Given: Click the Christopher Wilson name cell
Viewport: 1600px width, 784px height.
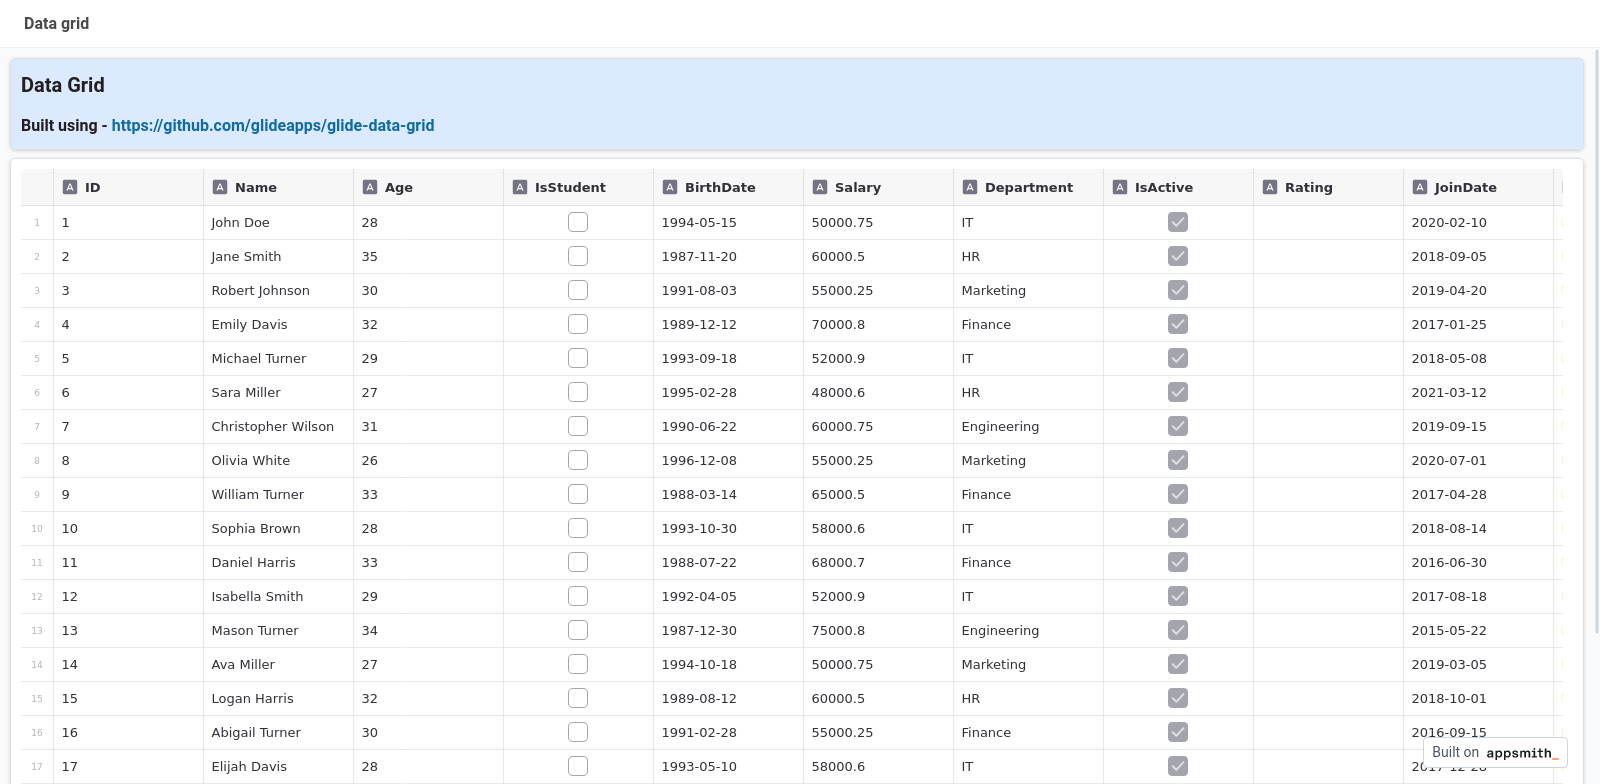Looking at the screenshot, I should pos(273,426).
